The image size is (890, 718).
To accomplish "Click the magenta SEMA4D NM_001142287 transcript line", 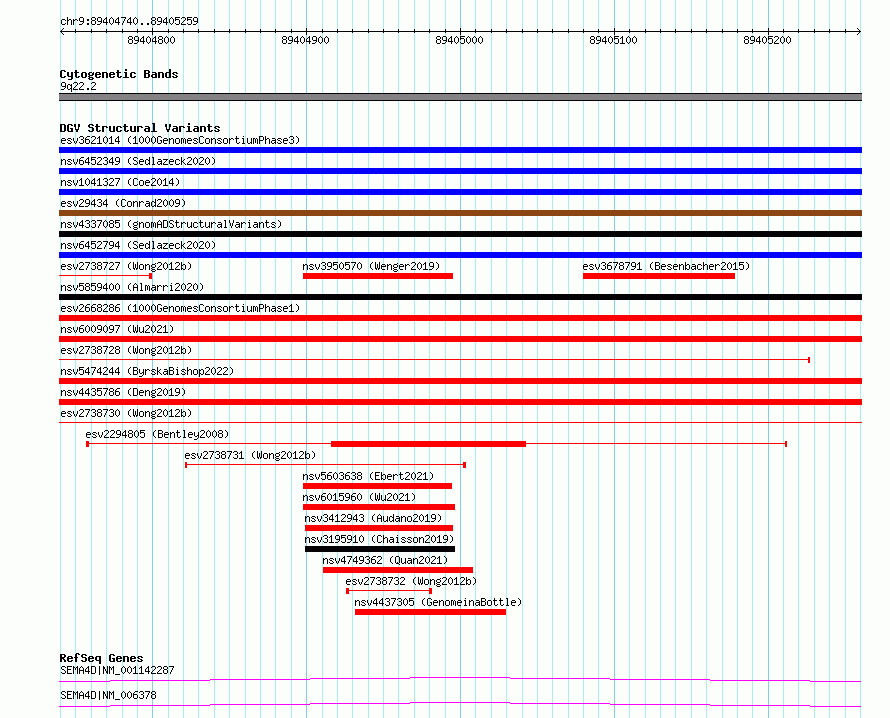I will [460, 679].
